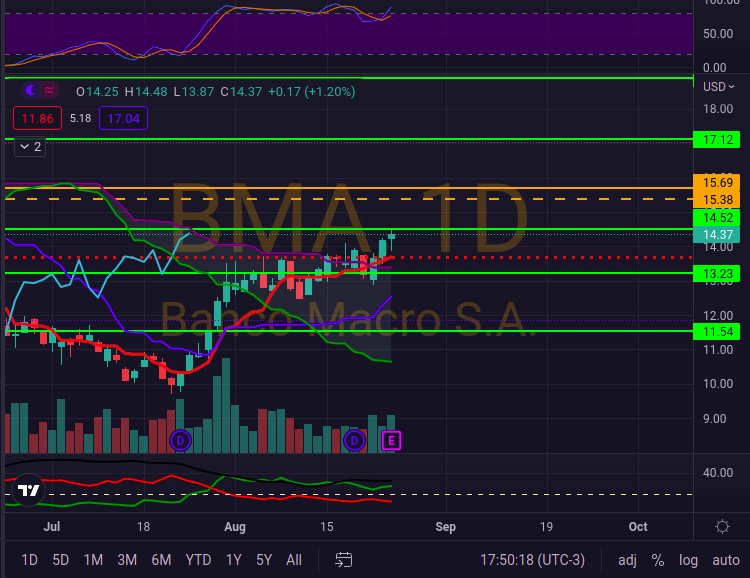
Task: Toggle adj dividend adjustment
Action: click(627, 560)
